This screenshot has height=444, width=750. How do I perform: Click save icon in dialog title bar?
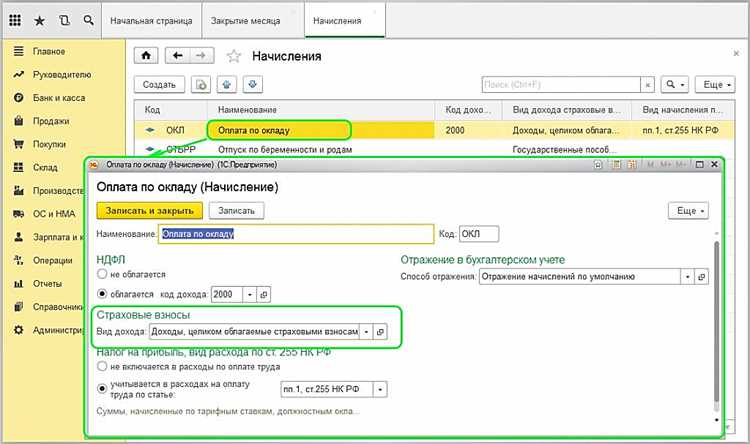pyautogui.click(x=598, y=165)
